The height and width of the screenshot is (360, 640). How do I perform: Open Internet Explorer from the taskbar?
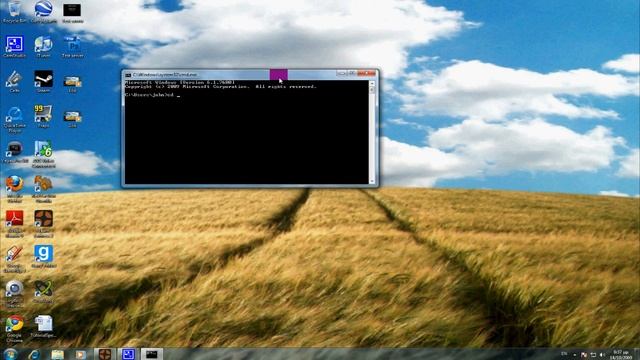click(x=34, y=354)
